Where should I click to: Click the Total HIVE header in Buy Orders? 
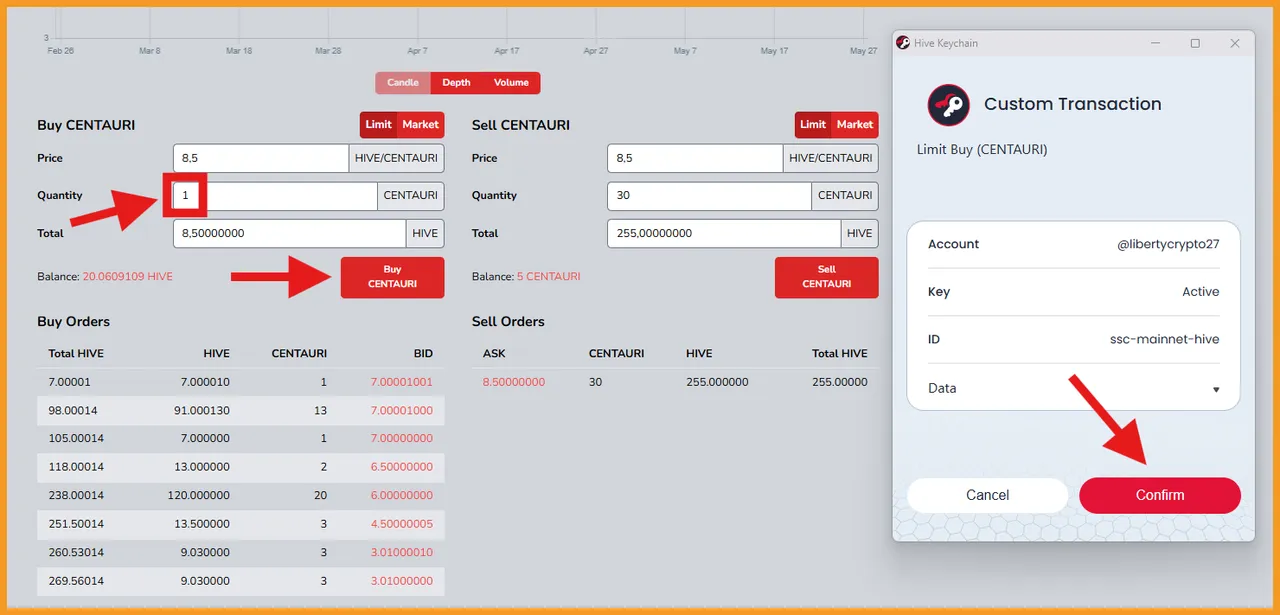(76, 353)
